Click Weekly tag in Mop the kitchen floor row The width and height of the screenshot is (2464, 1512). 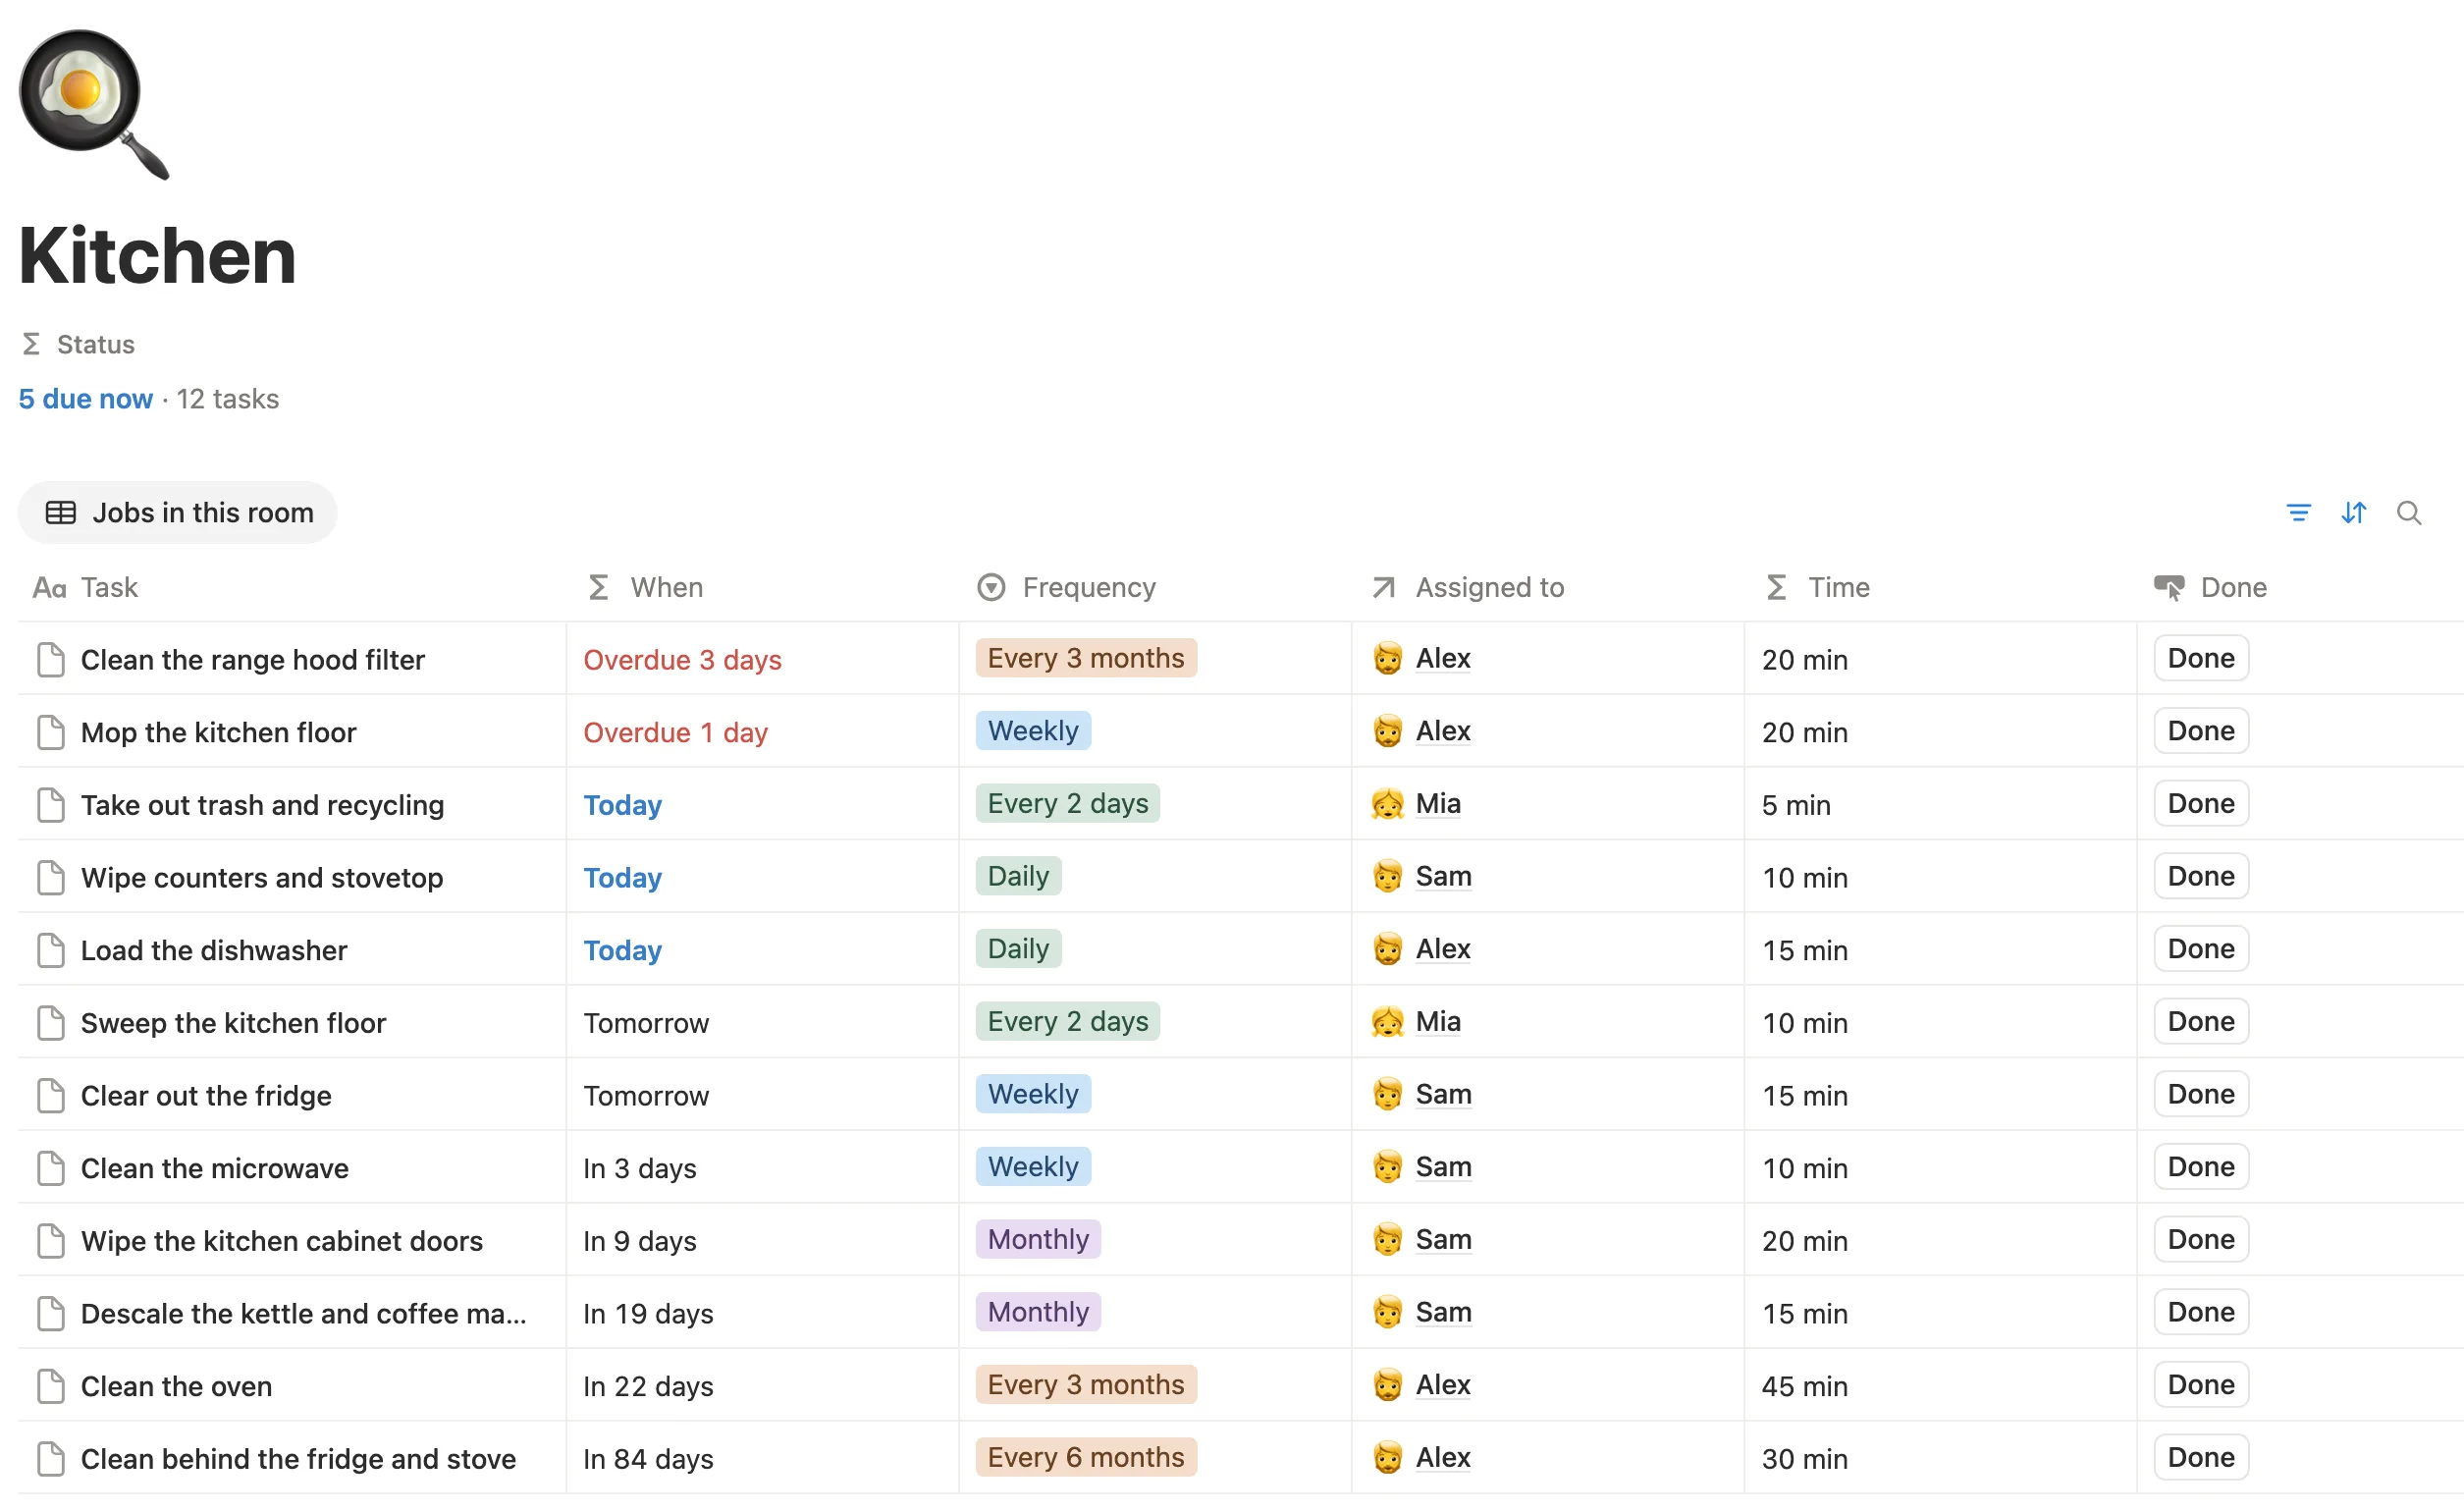pos(1033,731)
